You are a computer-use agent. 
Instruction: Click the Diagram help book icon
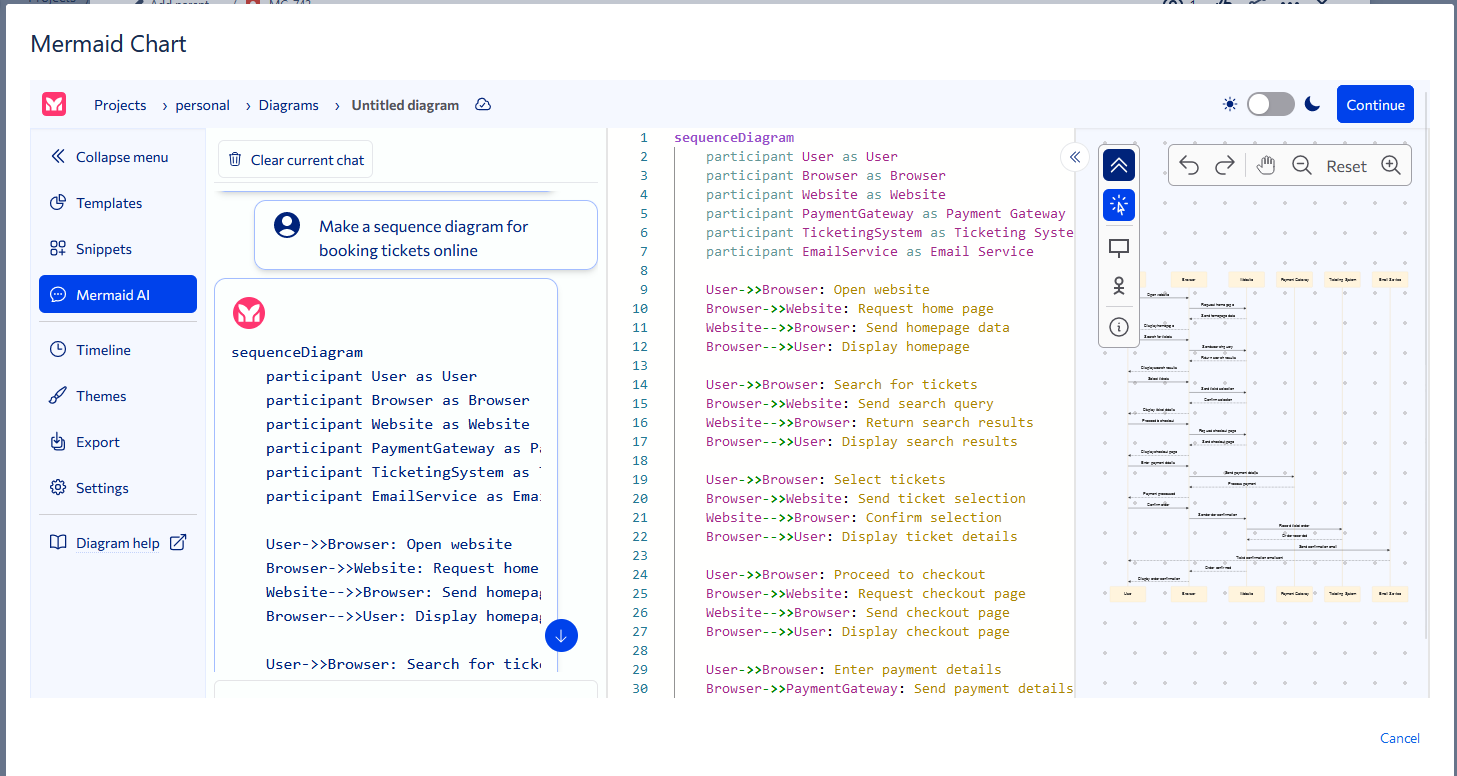58,543
